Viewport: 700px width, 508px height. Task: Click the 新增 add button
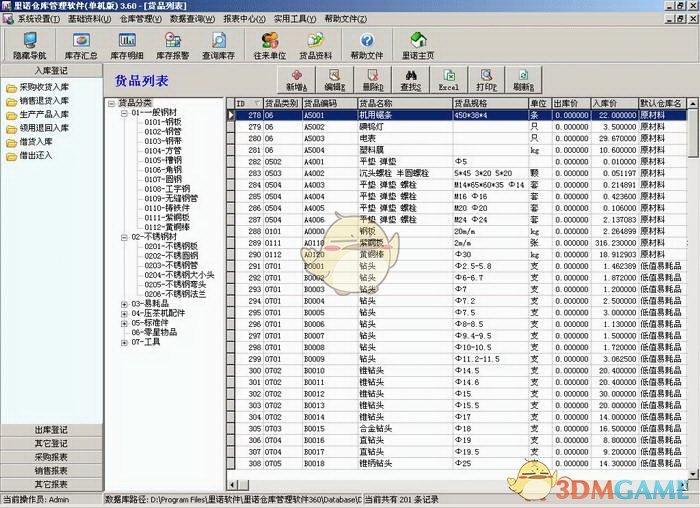click(300, 80)
